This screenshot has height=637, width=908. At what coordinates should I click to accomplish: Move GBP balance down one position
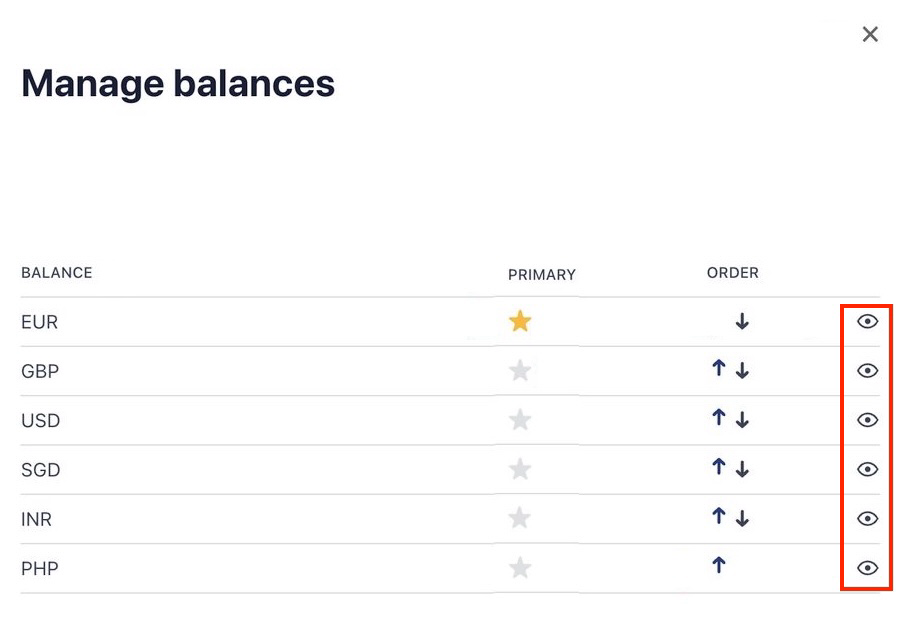742,371
